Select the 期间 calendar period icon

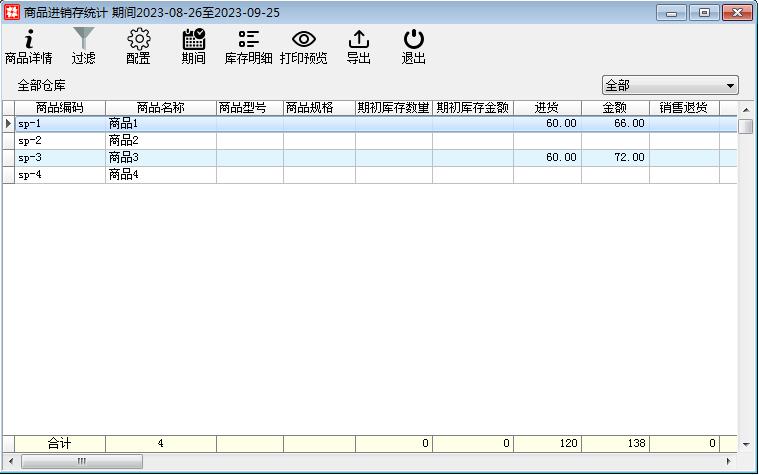click(x=193, y=47)
